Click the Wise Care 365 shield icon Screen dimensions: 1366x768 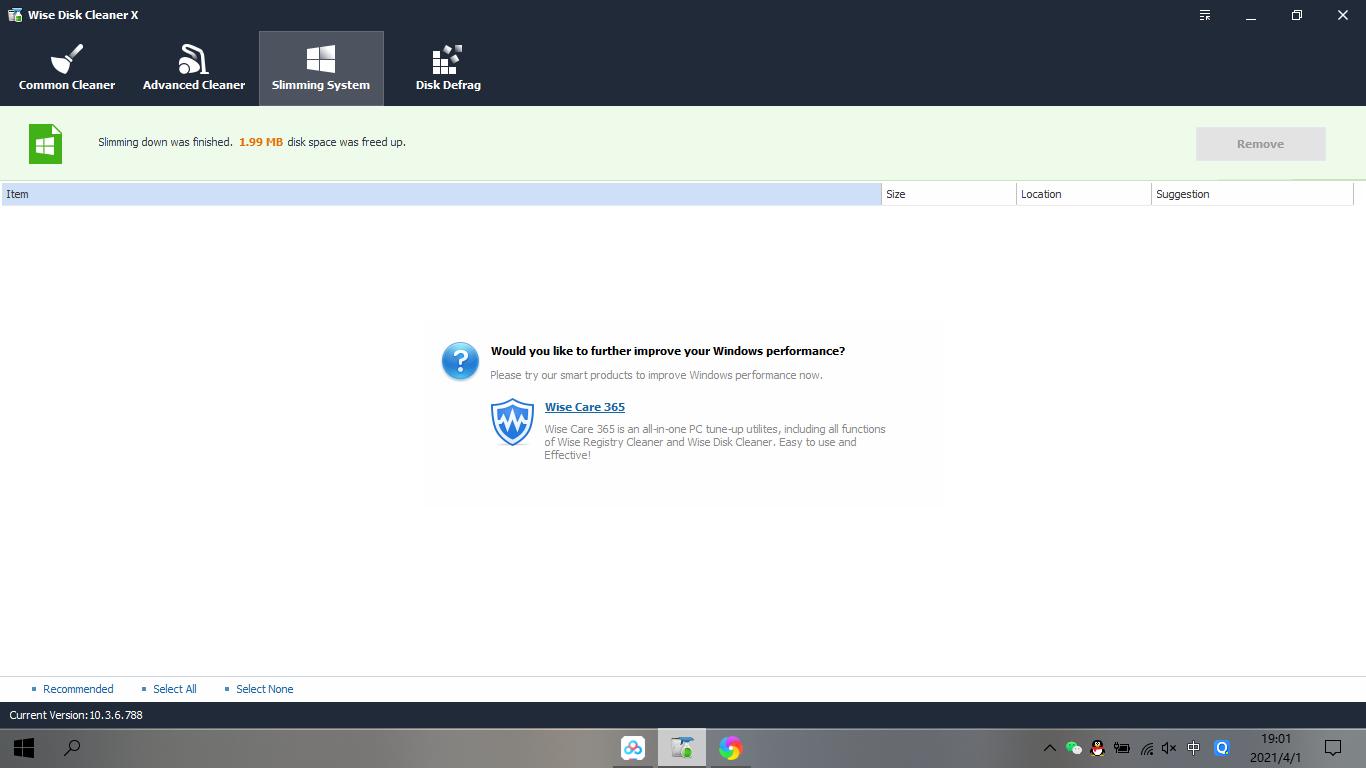[512, 422]
